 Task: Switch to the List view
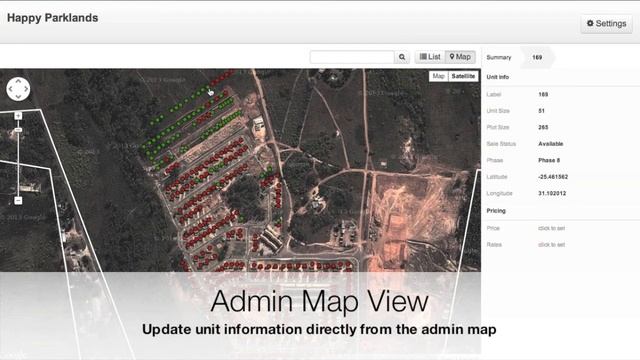(x=430, y=57)
